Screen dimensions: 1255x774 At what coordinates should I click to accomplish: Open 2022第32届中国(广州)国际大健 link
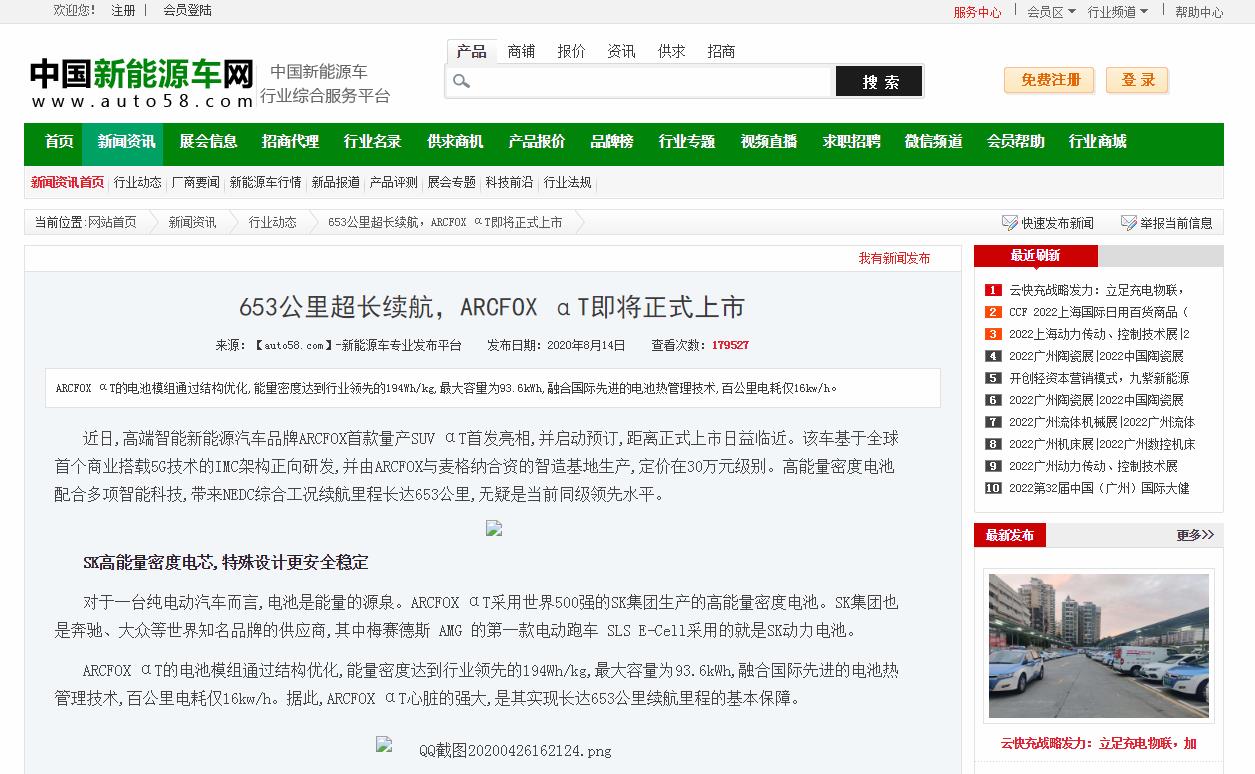point(1099,488)
